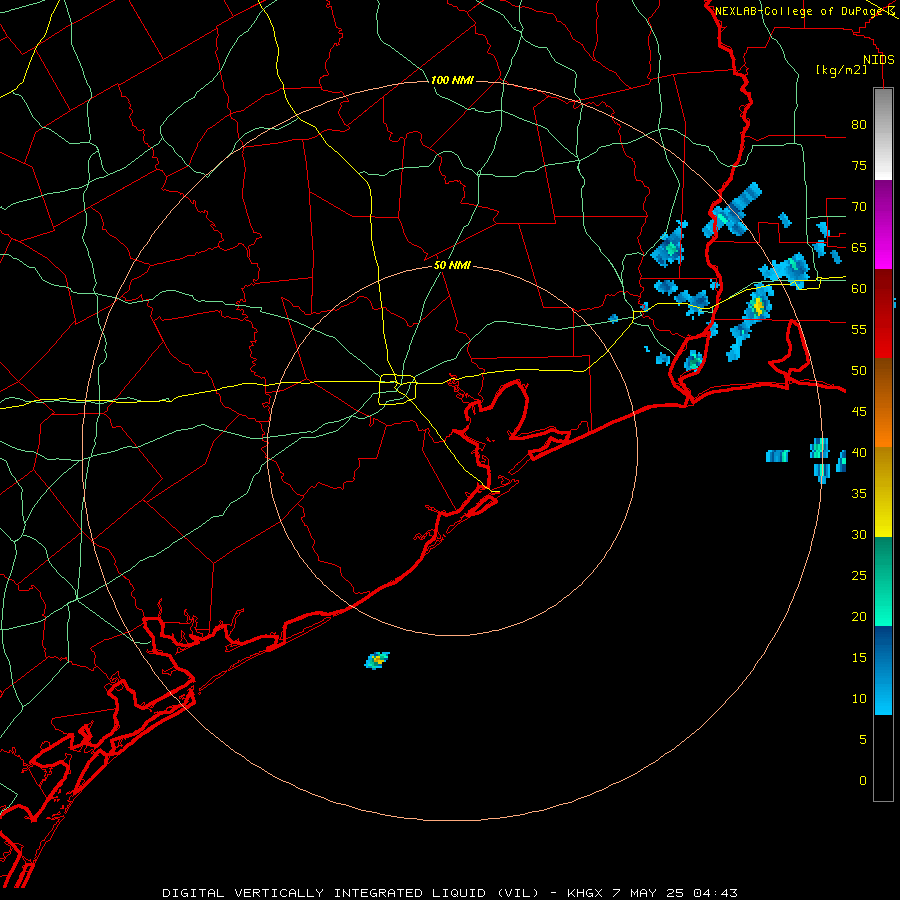The image size is (900, 900).
Task: Click the "50 NMI" range ring label
Action: (452, 265)
